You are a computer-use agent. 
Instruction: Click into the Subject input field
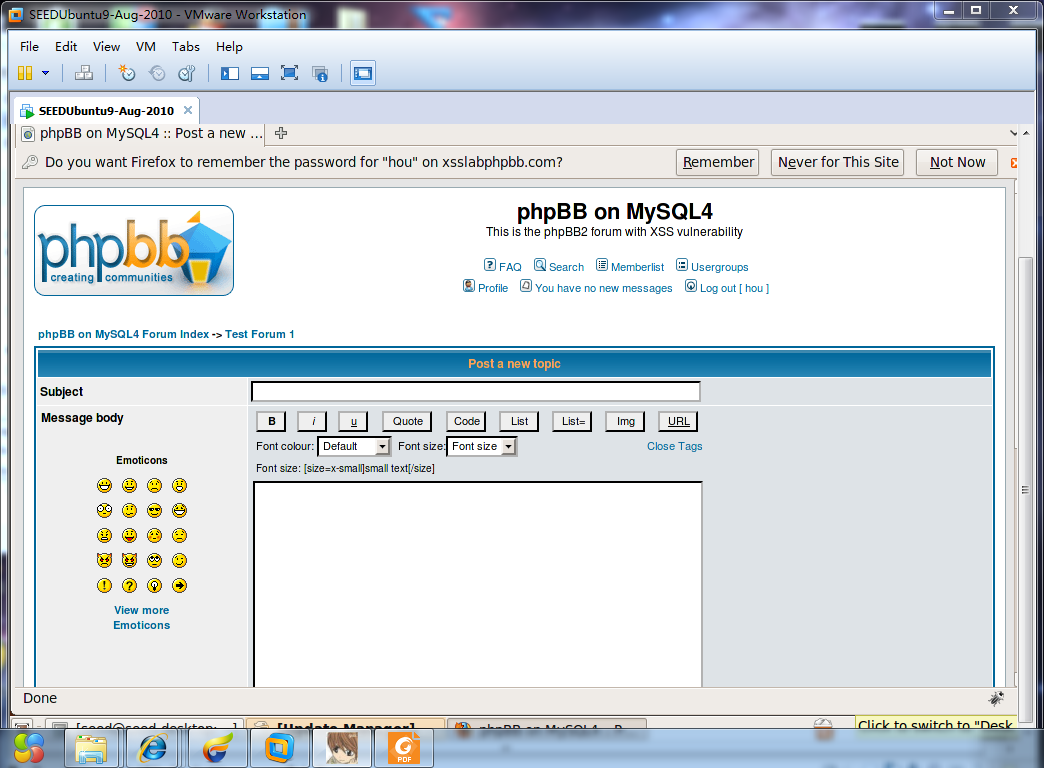475,392
